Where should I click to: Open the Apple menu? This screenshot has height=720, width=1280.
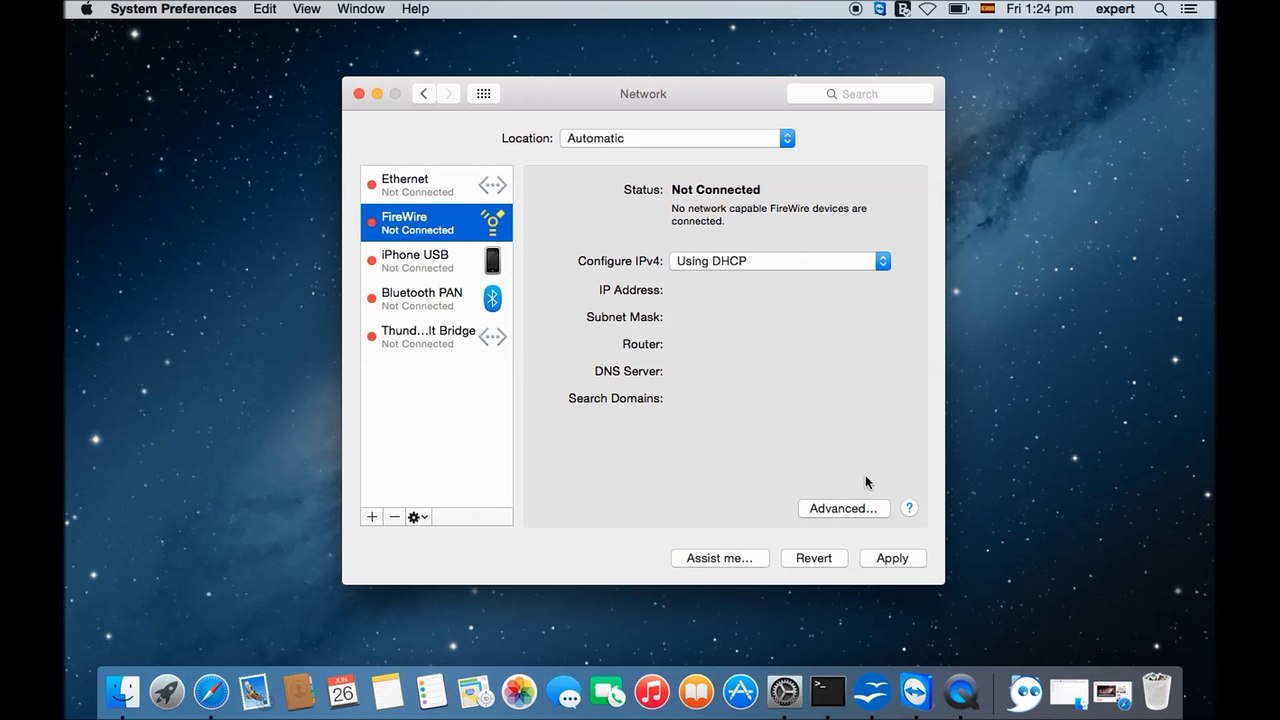point(86,9)
